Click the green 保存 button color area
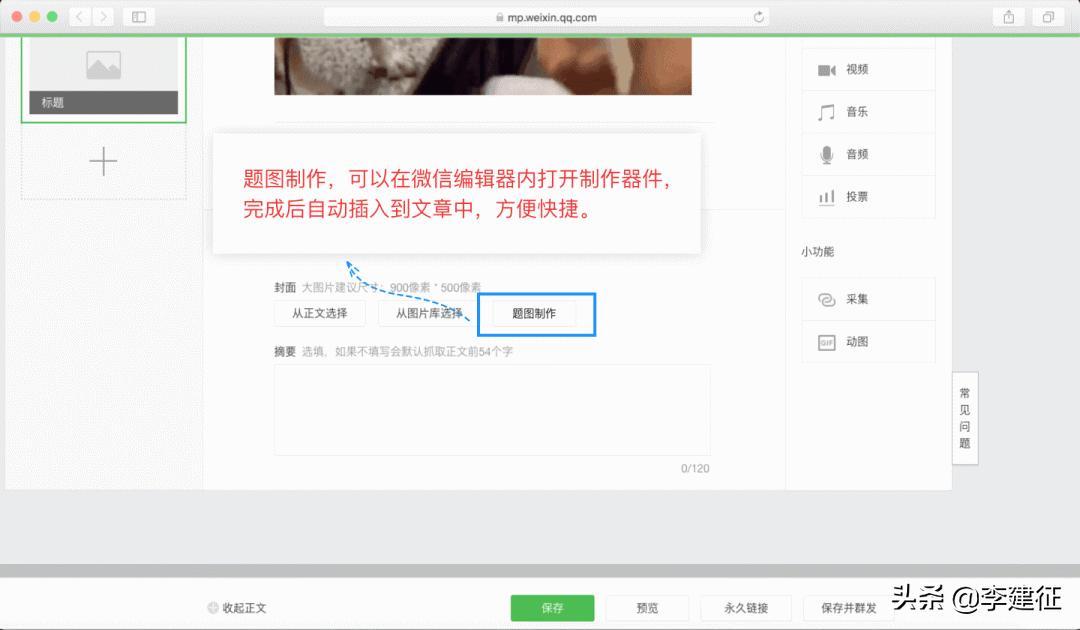The height and width of the screenshot is (630, 1080). [x=552, y=607]
